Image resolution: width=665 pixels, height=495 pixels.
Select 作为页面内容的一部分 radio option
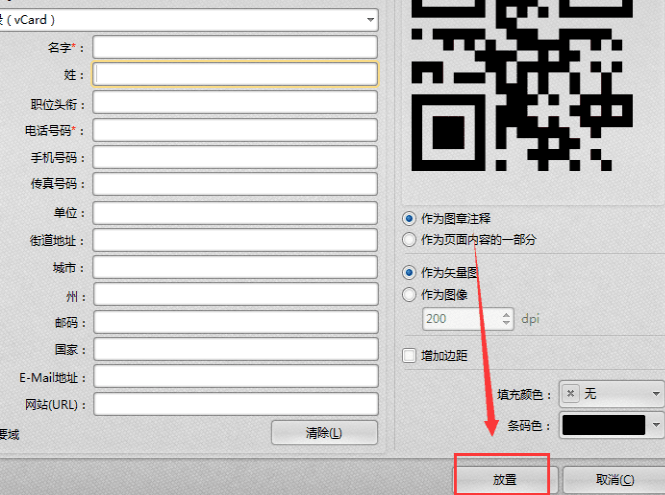click(x=409, y=240)
